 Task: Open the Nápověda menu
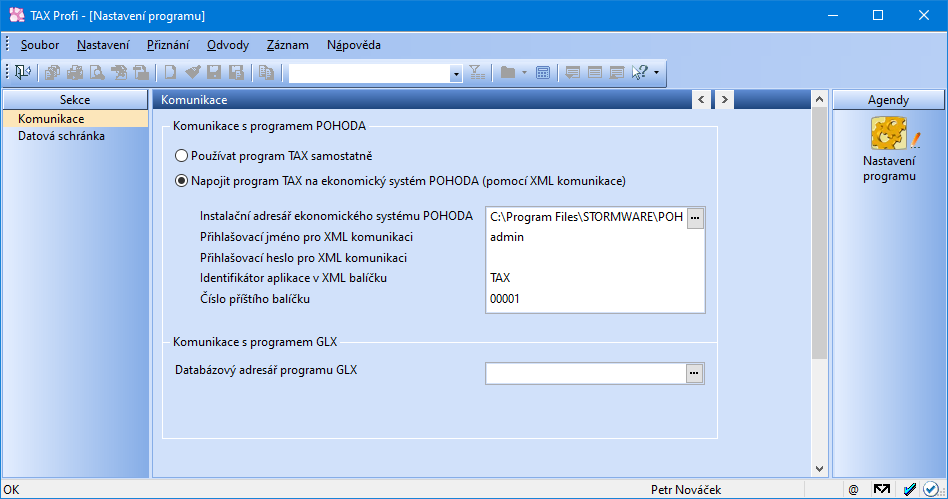click(354, 45)
